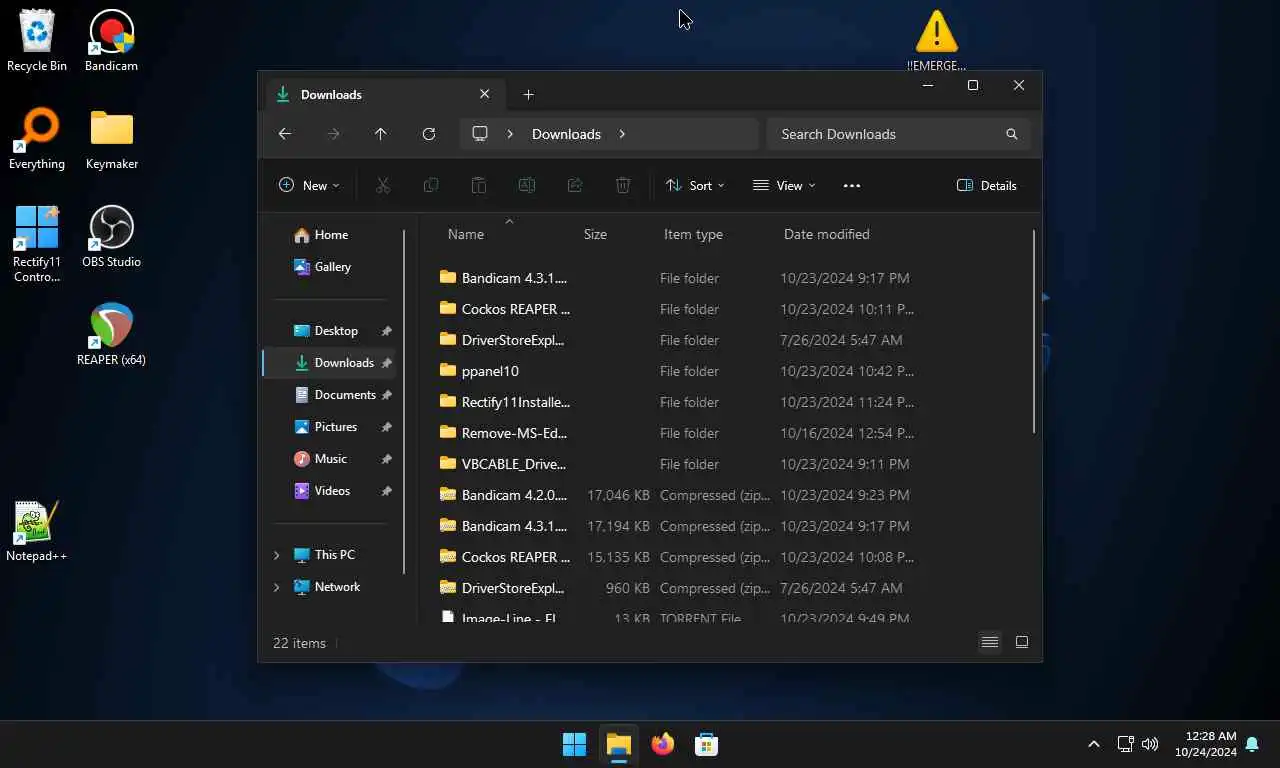Select the !!EMERGE... warning desktop icon
The height and width of the screenshot is (768, 1280).
pyautogui.click(x=937, y=40)
